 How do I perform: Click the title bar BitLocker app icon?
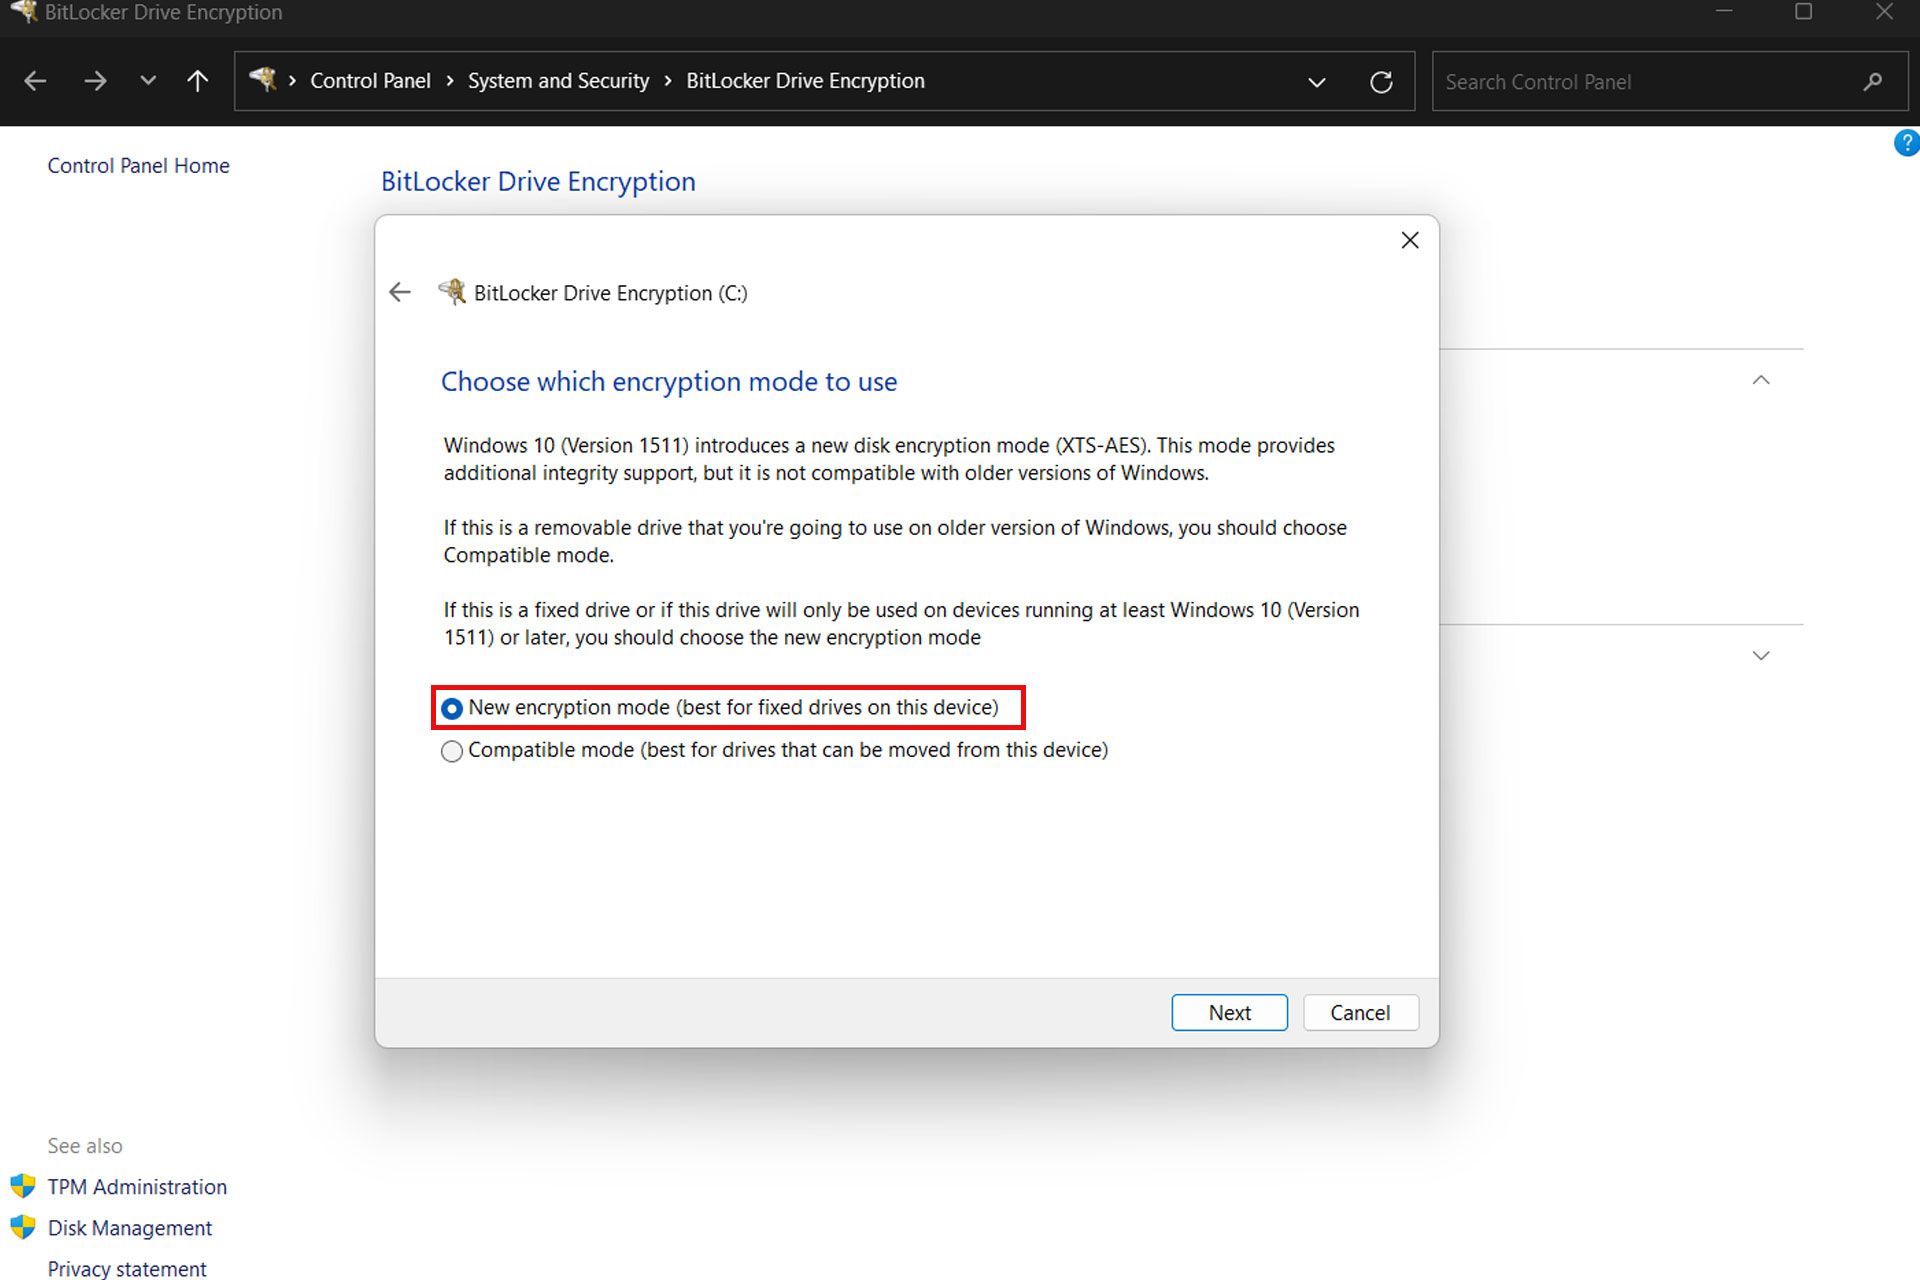click(24, 12)
